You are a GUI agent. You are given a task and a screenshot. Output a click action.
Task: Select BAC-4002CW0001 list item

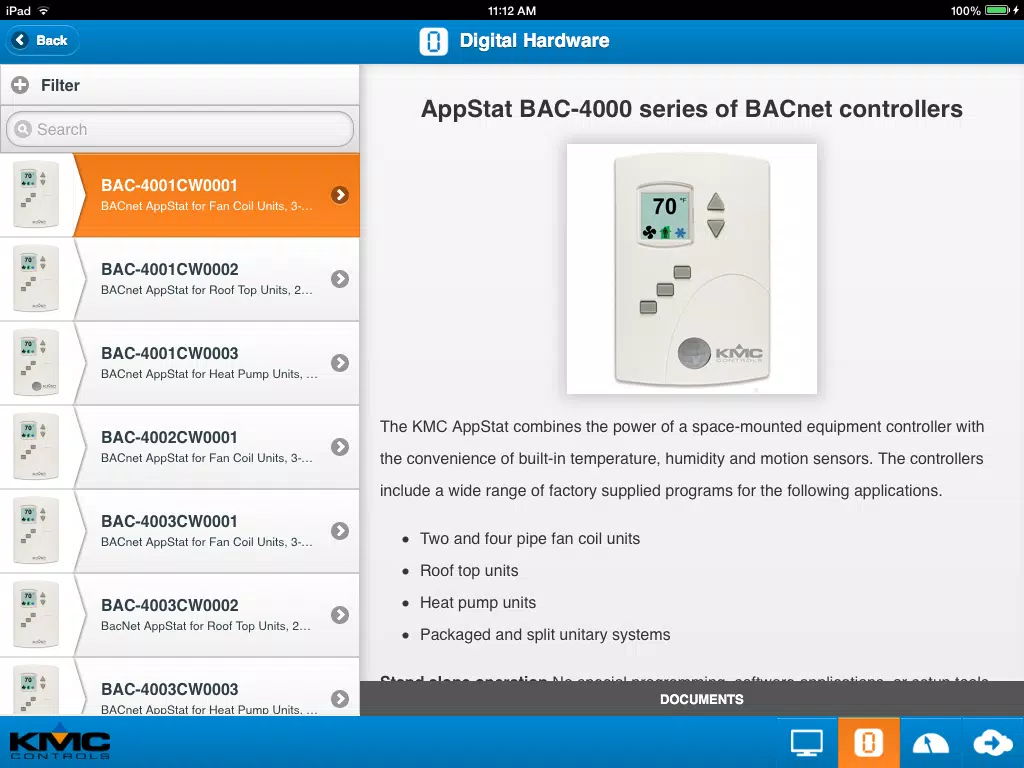[180, 447]
